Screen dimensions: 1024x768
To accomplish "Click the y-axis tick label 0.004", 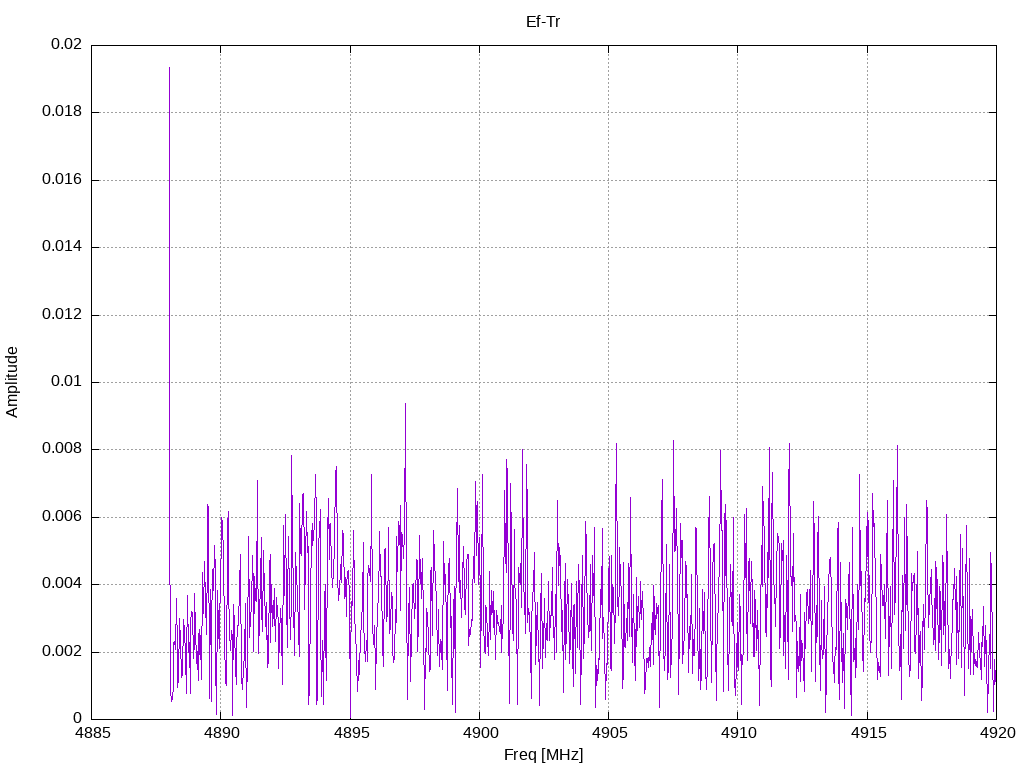I will [62, 584].
